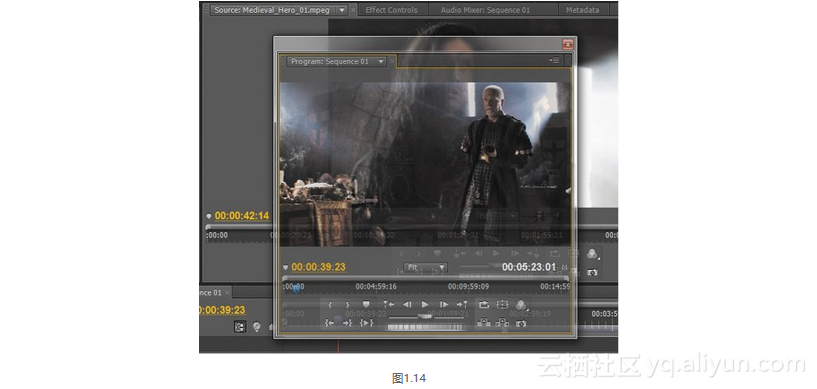The width and height of the screenshot is (817, 389).
Task: Select the Program: Sequence 01 tab
Action: (330, 61)
